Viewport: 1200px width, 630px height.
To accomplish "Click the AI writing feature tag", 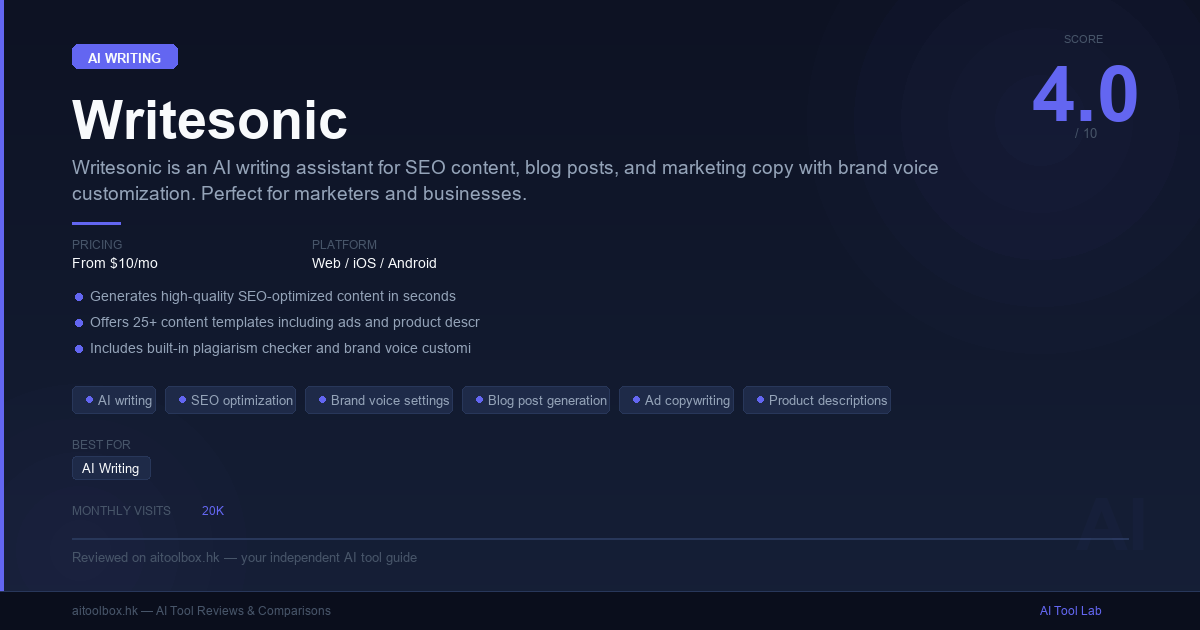I will (x=114, y=400).
